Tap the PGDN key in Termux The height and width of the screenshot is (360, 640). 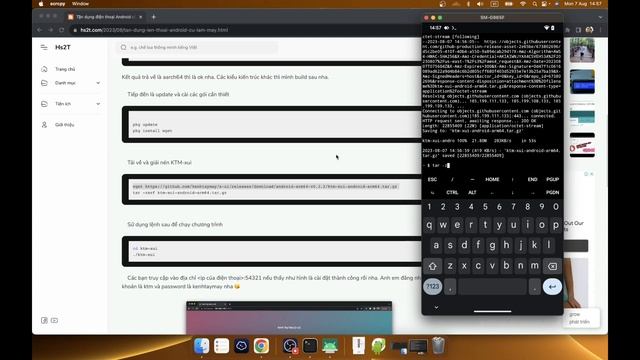tap(552, 192)
